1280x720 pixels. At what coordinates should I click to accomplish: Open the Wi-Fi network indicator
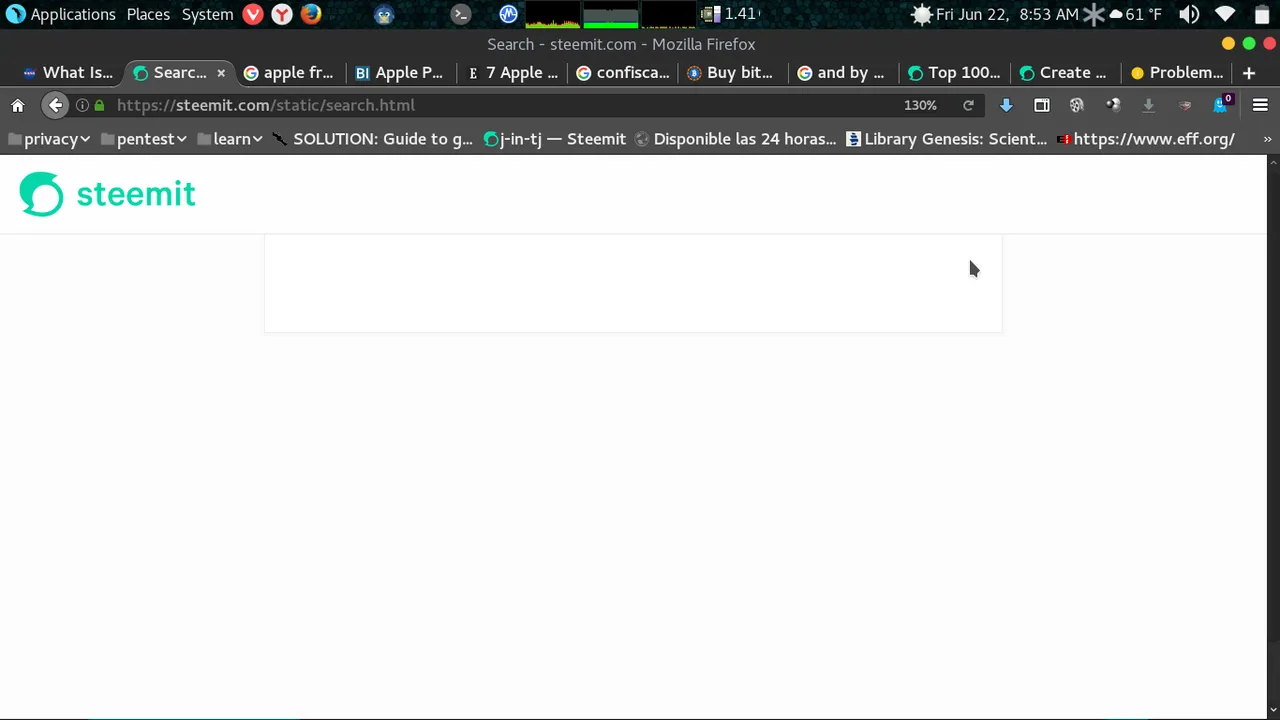(x=1225, y=14)
